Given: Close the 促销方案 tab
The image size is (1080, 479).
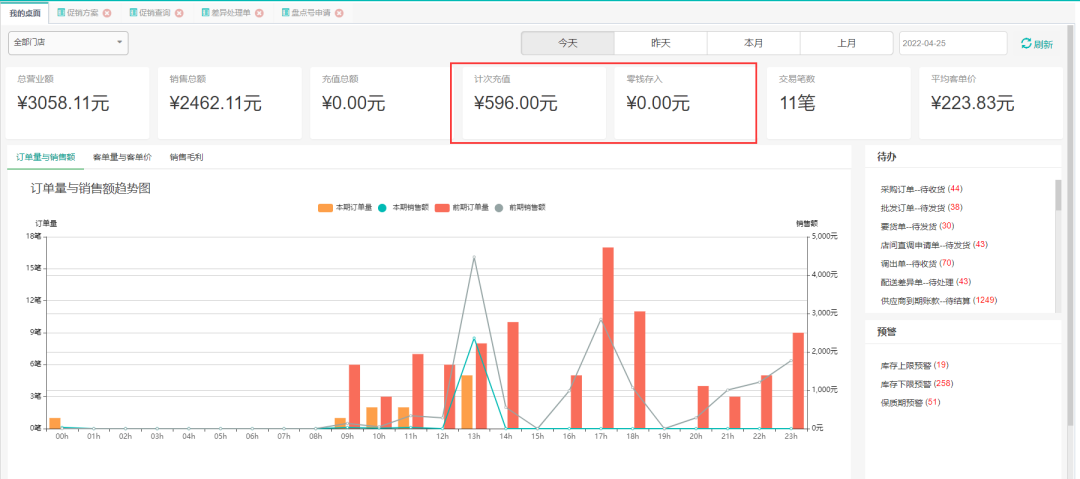Looking at the screenshot, I should [107, 13].
